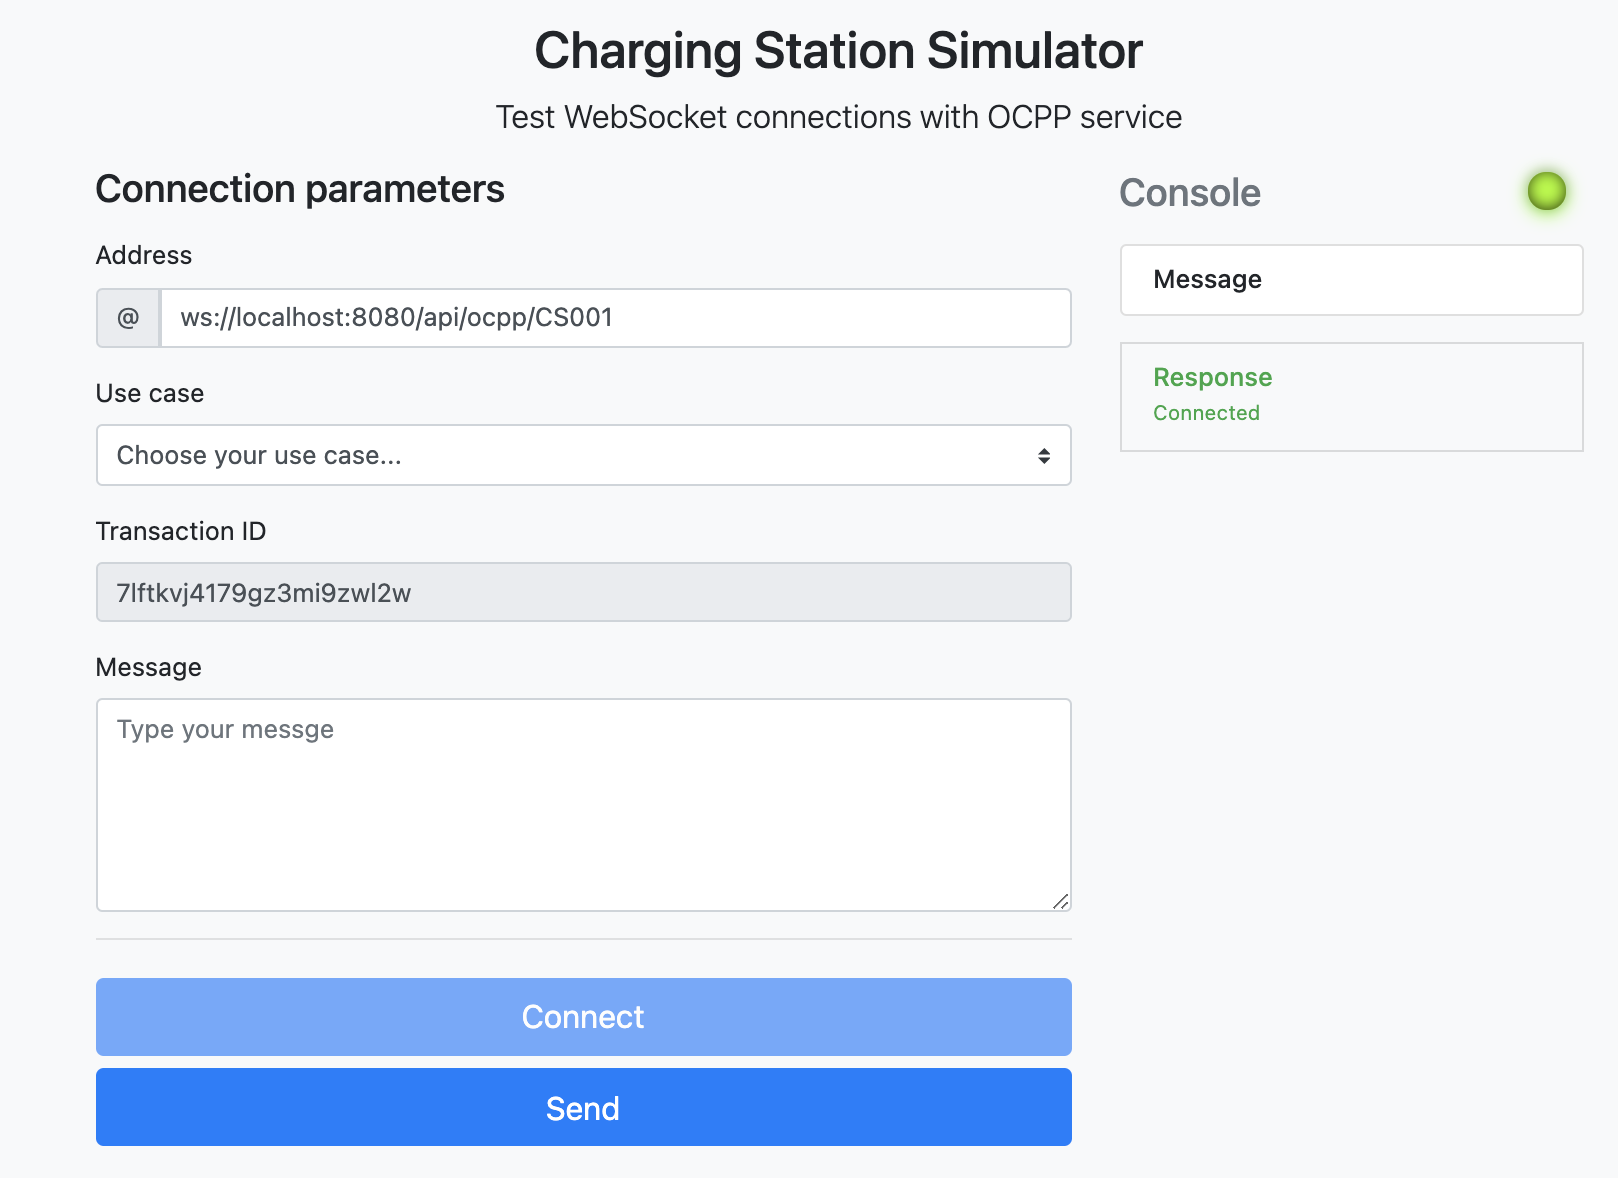The image size is (1618, 1178).
Task: Click the resize handle of the message textarea
Action: [1060, 901]
